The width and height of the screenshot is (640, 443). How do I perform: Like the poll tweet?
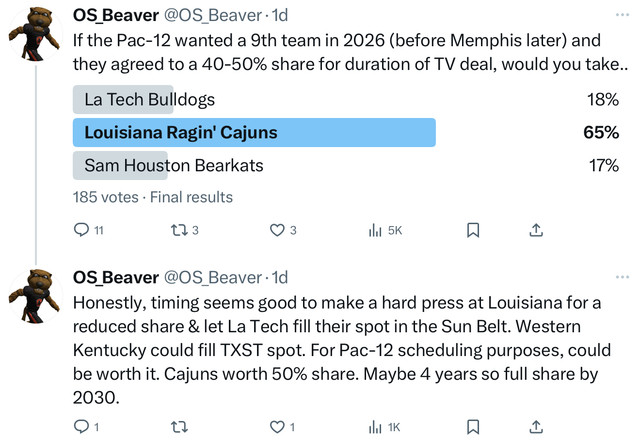[278, 230]
